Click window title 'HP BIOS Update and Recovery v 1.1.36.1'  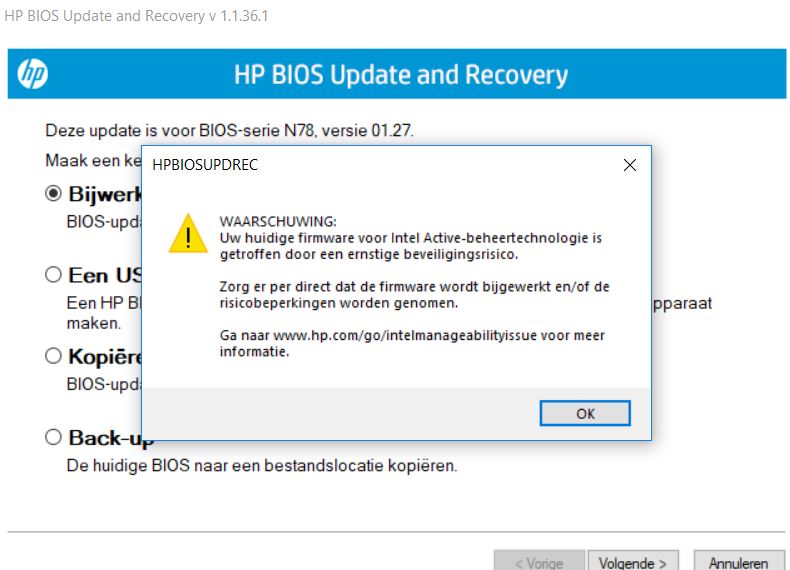click(136, 16)
